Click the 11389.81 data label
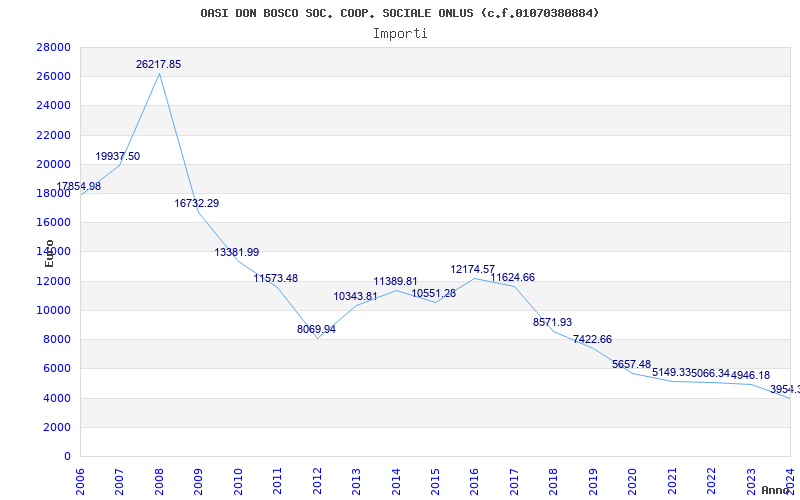The height and width of the screenshot is (500, 800). coord(395,281)
